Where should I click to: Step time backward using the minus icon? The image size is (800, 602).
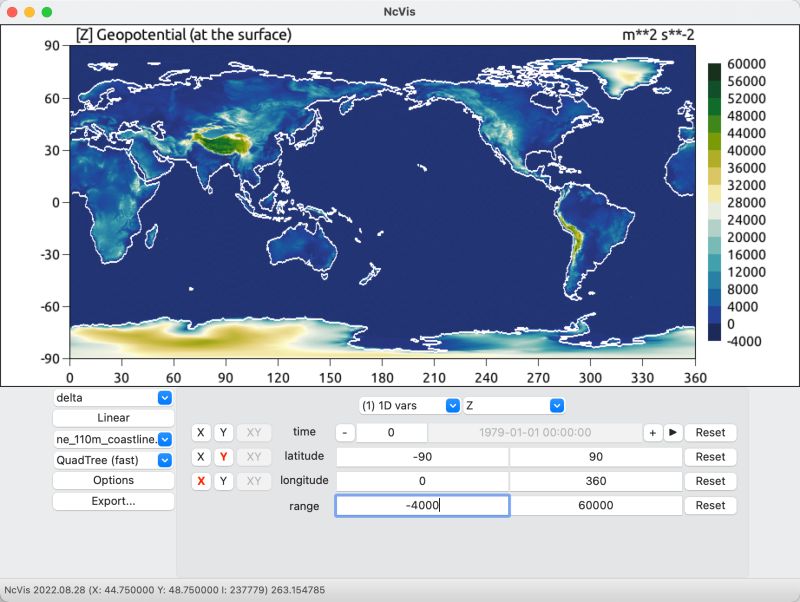(347, 432)
